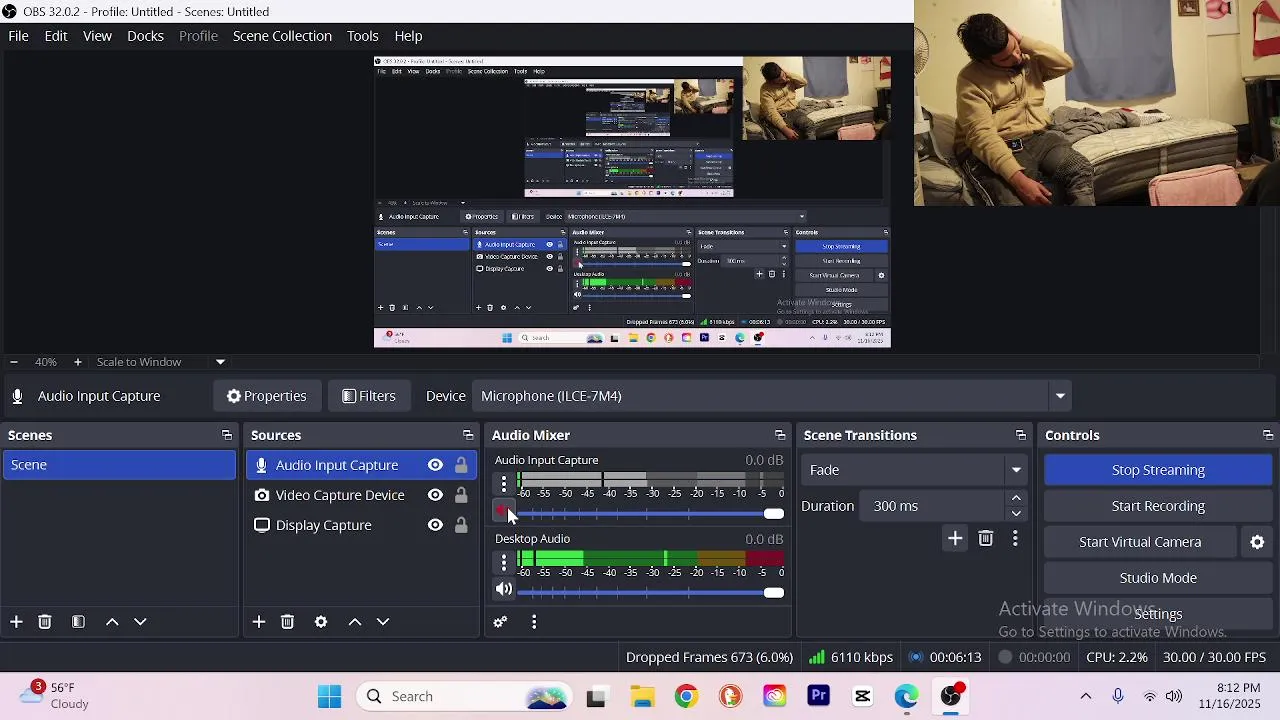Pop out the Scene Transitions dock
This screenshot has width=1280, height=720.
point(1021,435)
